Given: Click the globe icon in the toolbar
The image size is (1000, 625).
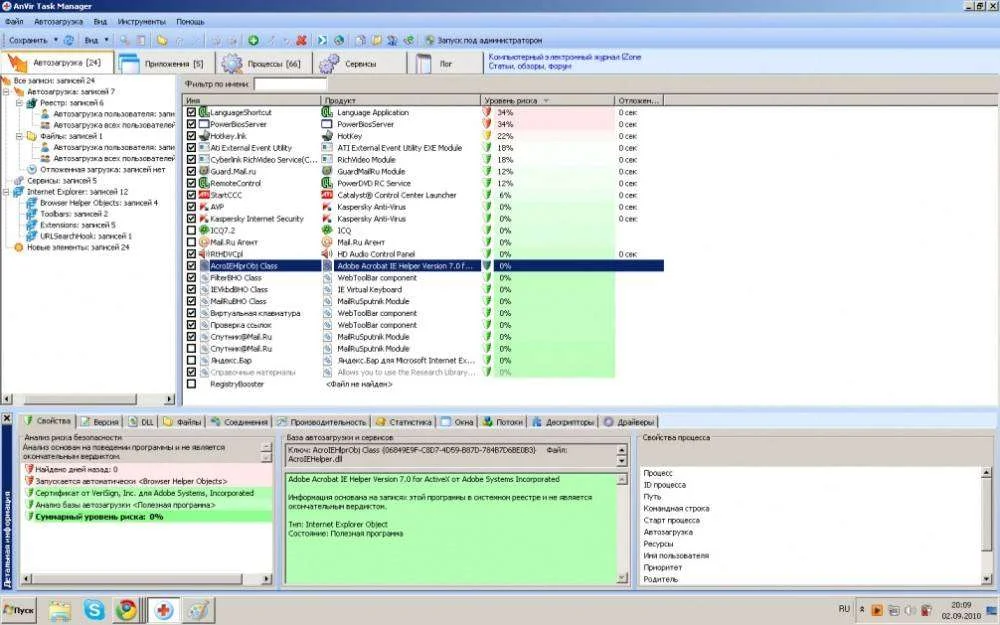Looking at the screenshot, I should point(339,40).
